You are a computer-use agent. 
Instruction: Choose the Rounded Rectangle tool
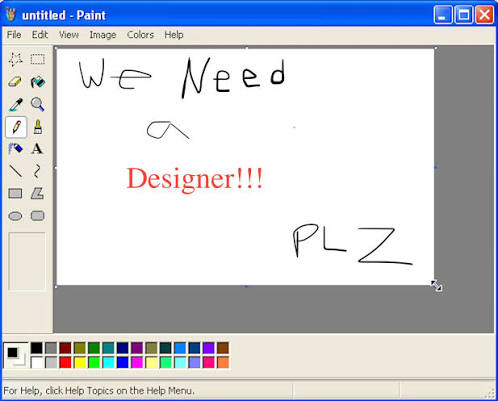[37, 216]
